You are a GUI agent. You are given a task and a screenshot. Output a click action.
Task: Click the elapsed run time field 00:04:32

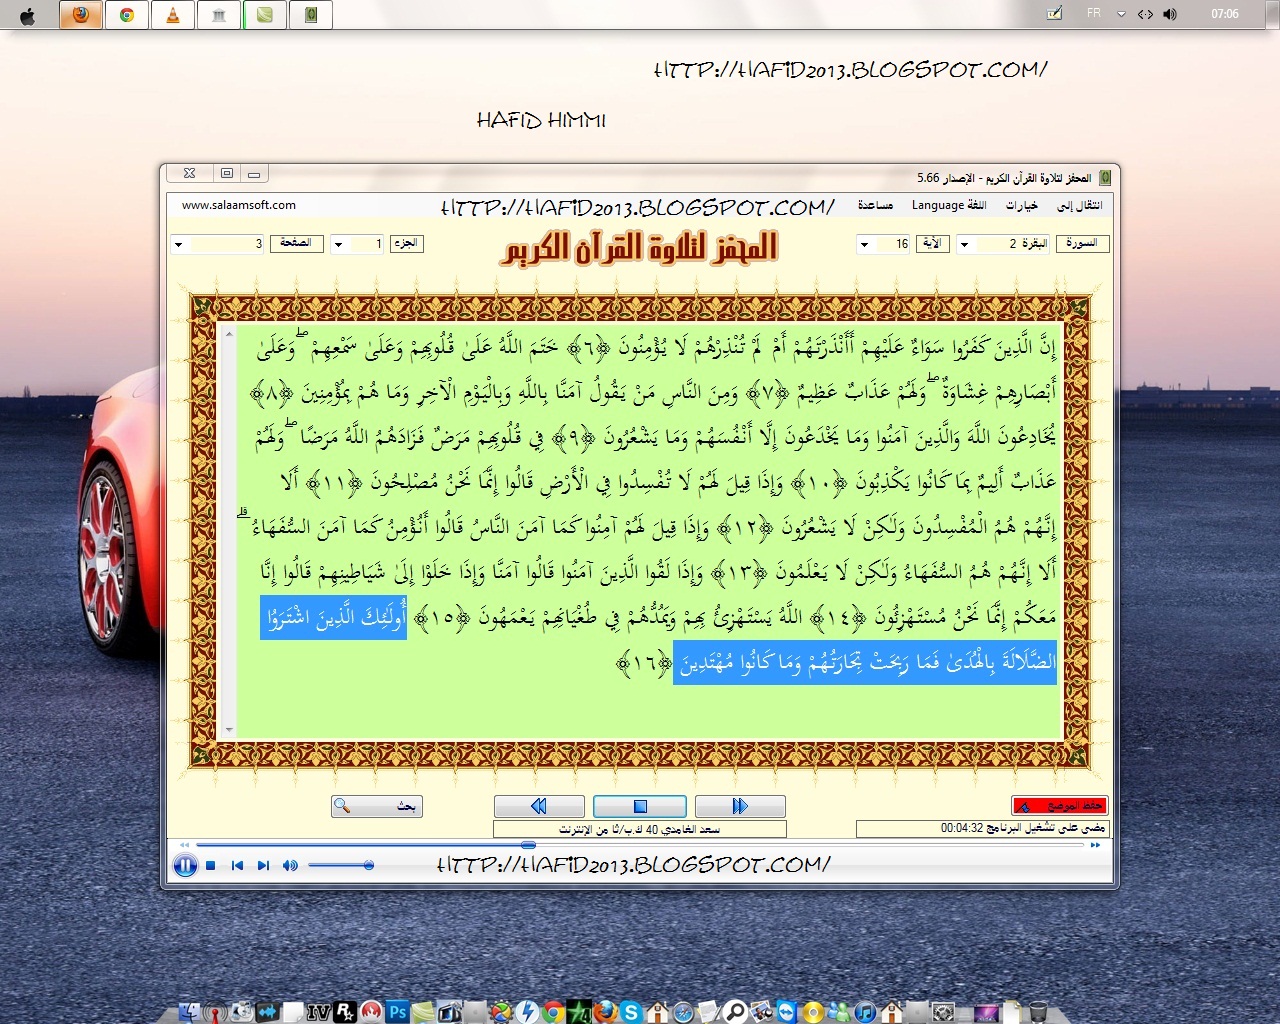point(983,828)
